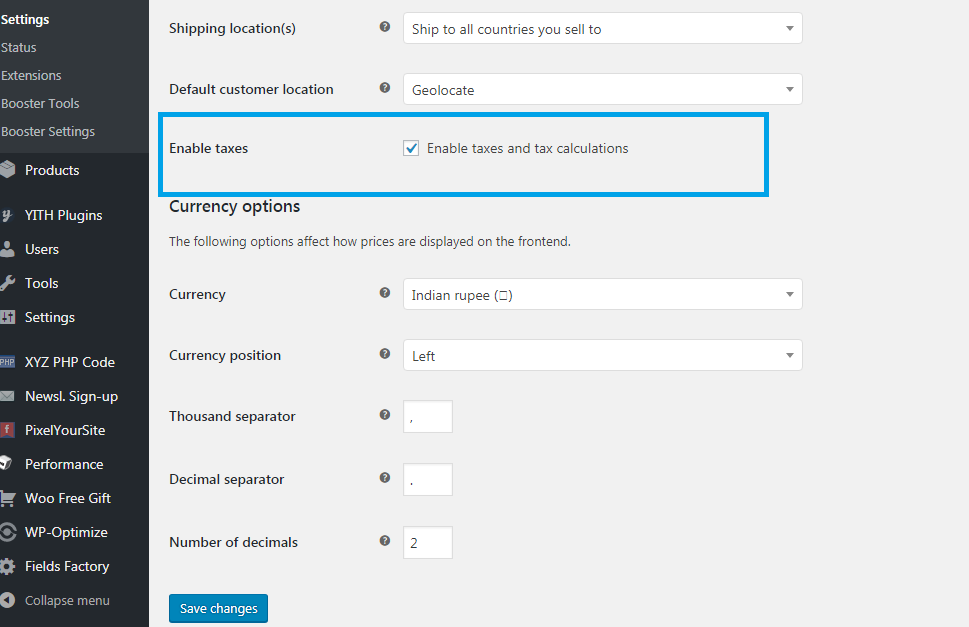
Task: Click the Products box icon in sidebar
Action: pyautogui.click(x=7, y=170)
